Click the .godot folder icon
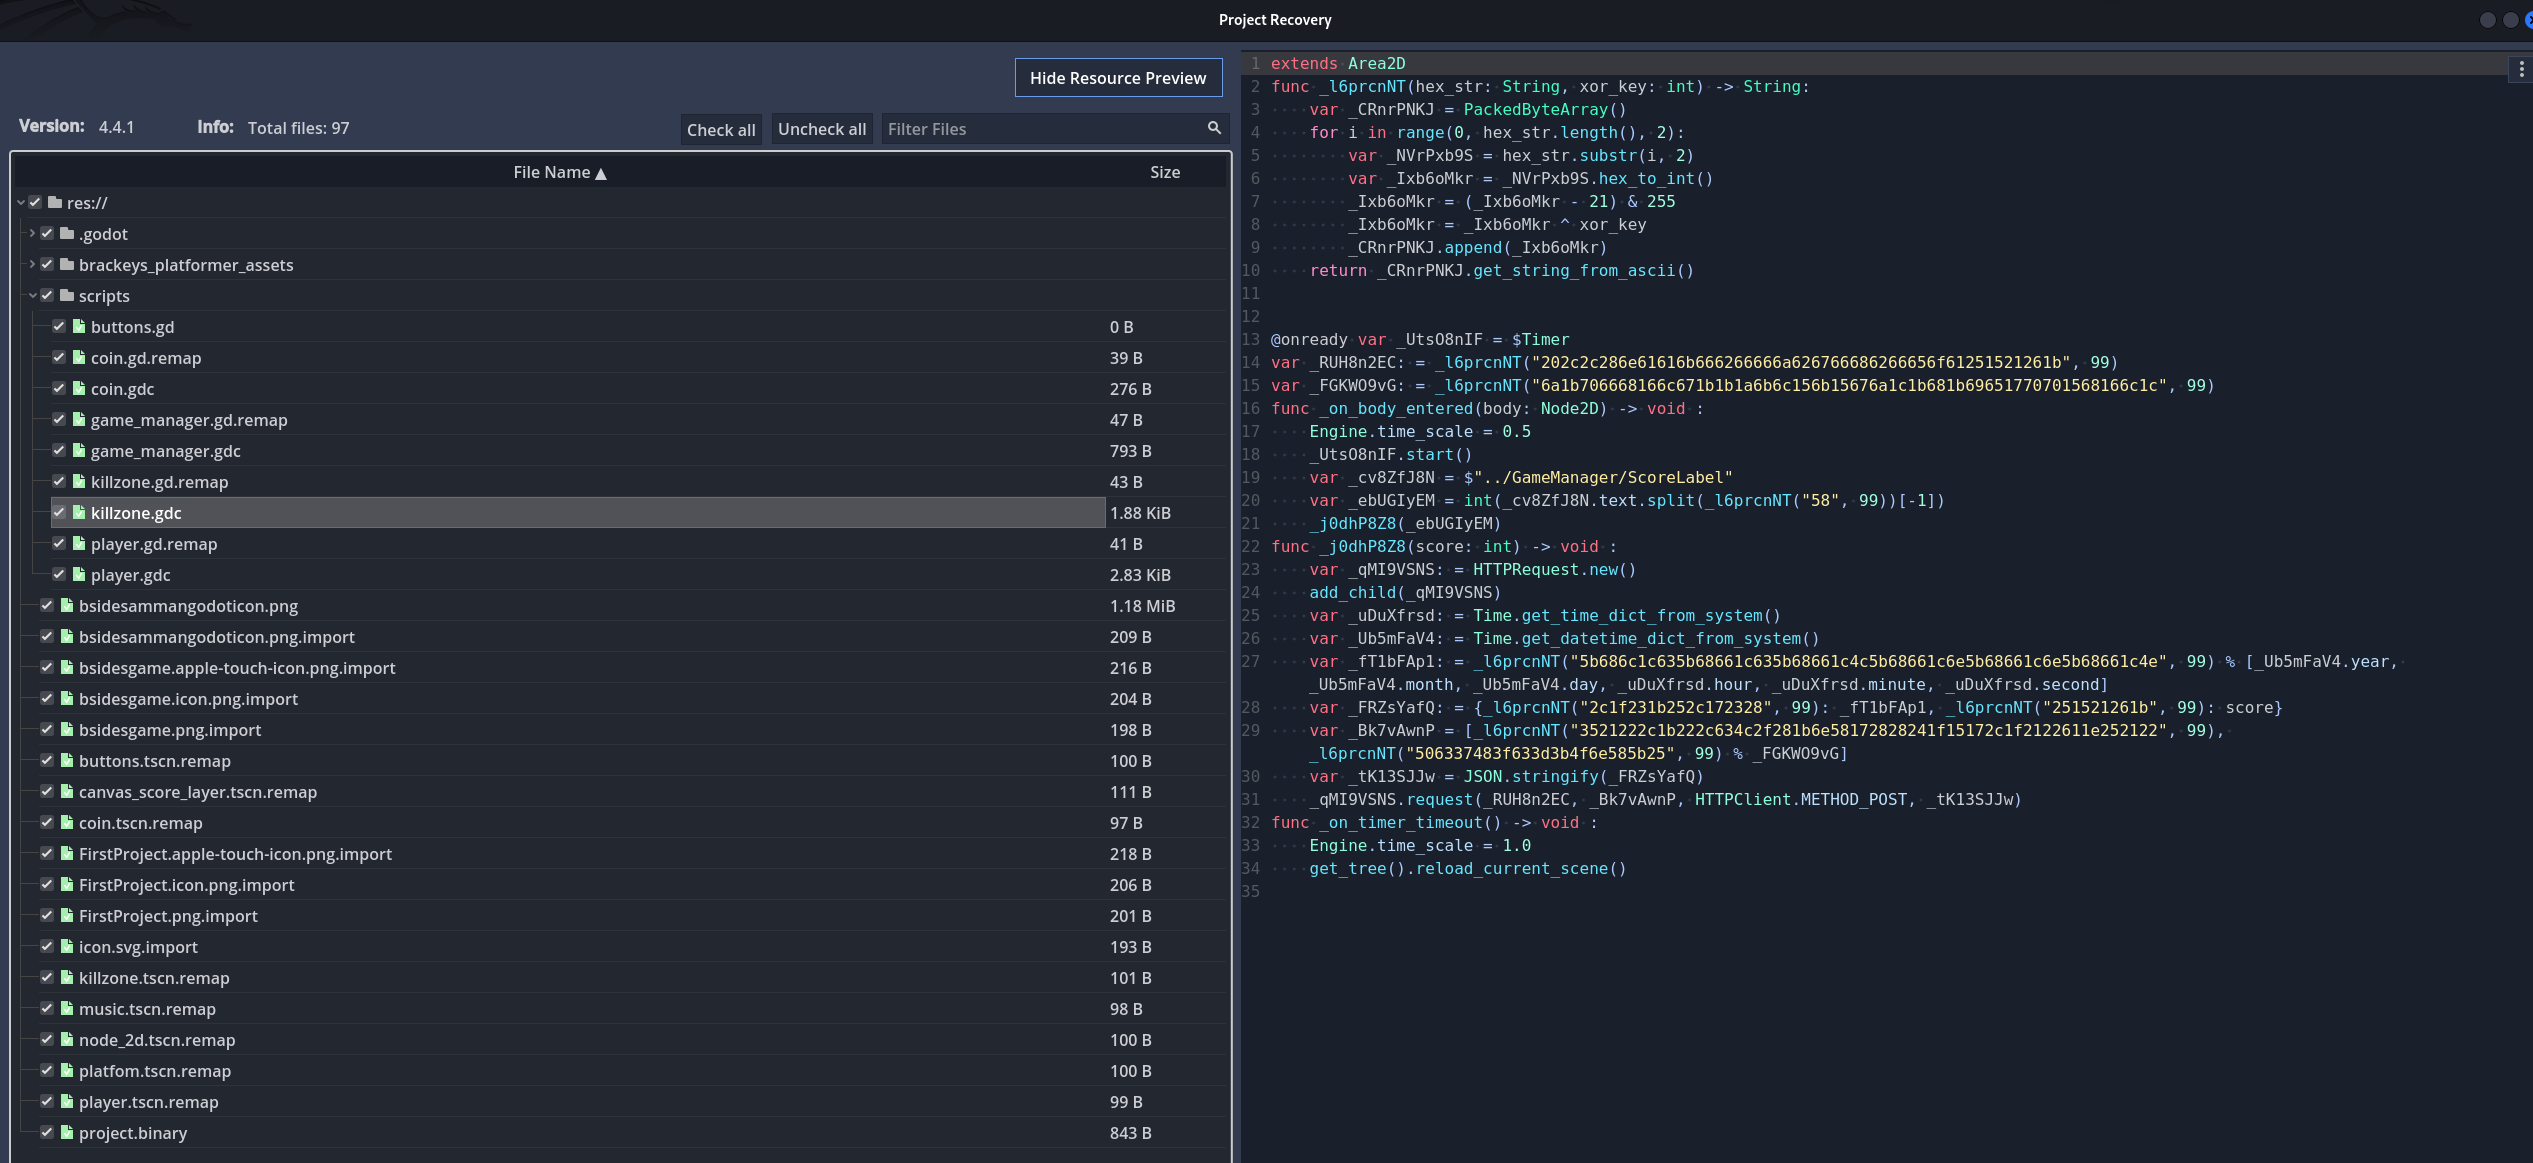 click(67, 233)
